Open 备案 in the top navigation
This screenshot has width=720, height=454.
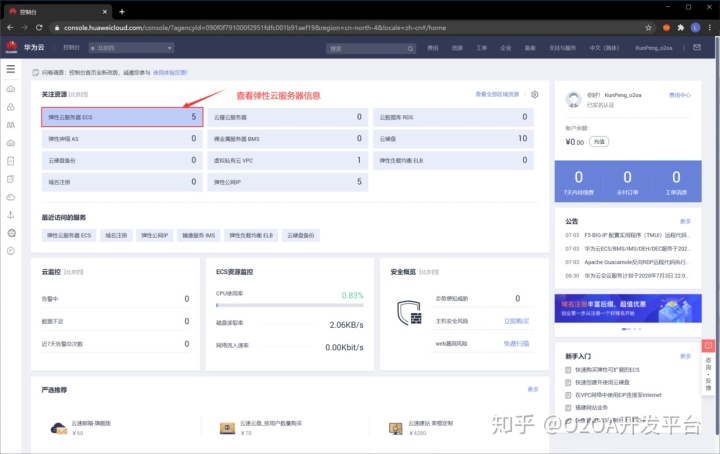(530, 48)
